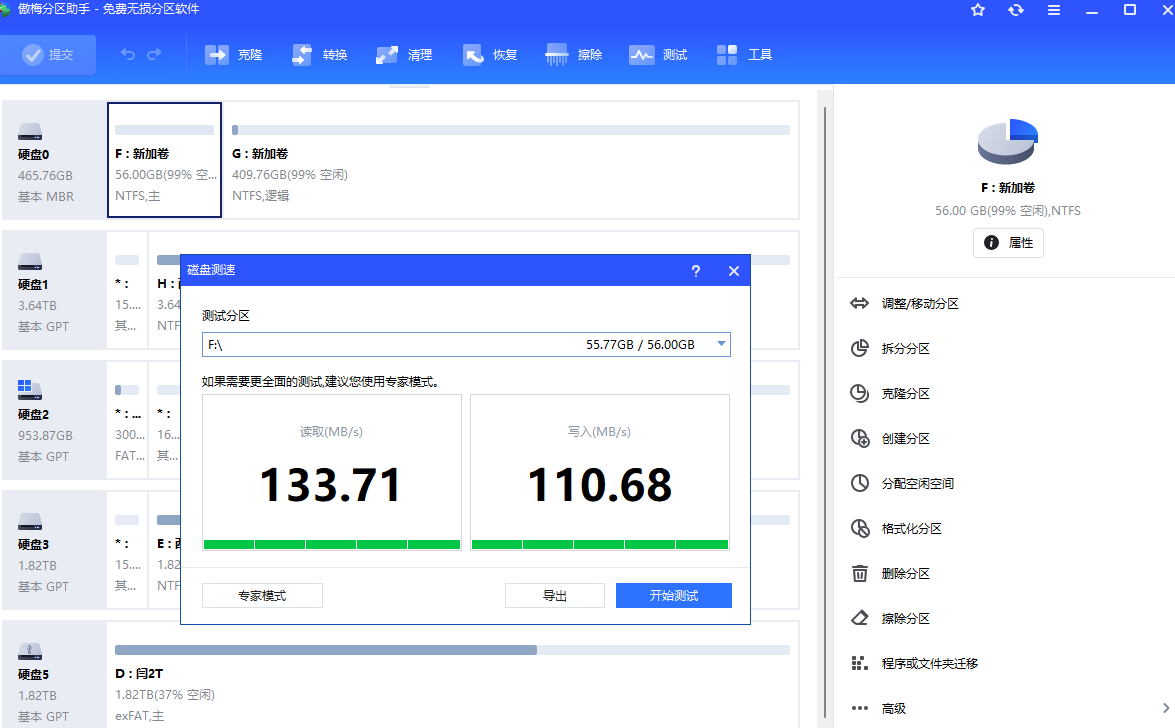Select the F: 新加卷 partition block

(164, 160)
